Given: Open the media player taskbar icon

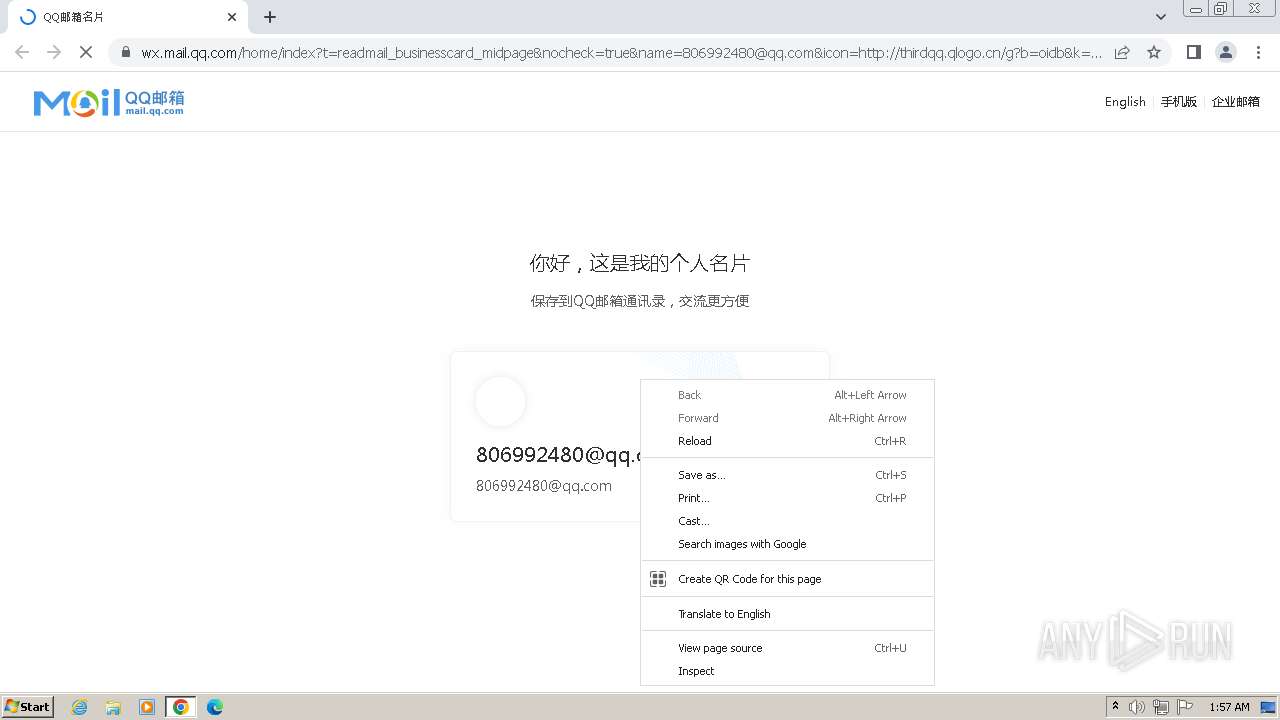Looking at the screenshot, I should pos(147,707).
